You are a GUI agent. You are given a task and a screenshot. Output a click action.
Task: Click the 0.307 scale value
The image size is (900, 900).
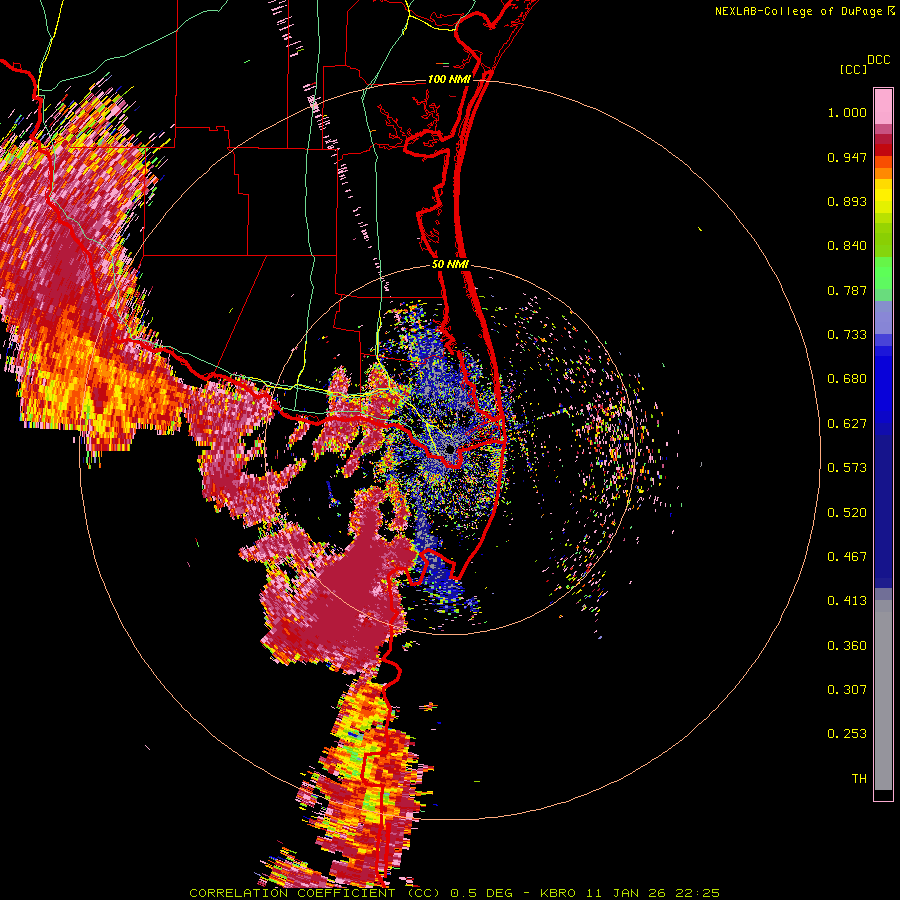[847, 690]
